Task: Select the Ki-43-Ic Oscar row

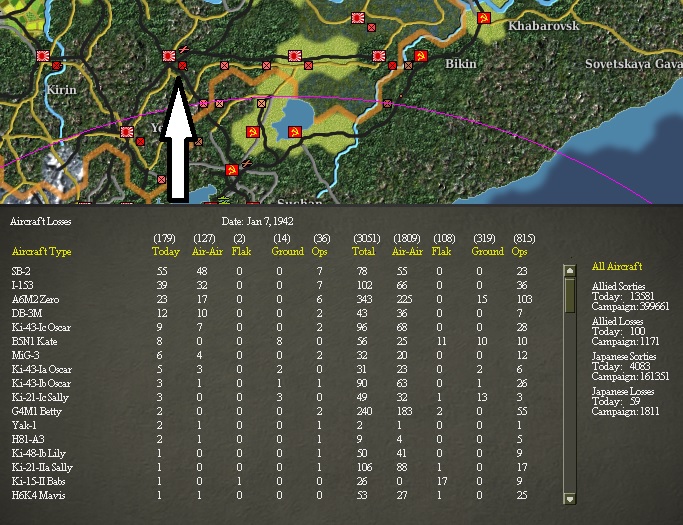Action: pos(270,327)
